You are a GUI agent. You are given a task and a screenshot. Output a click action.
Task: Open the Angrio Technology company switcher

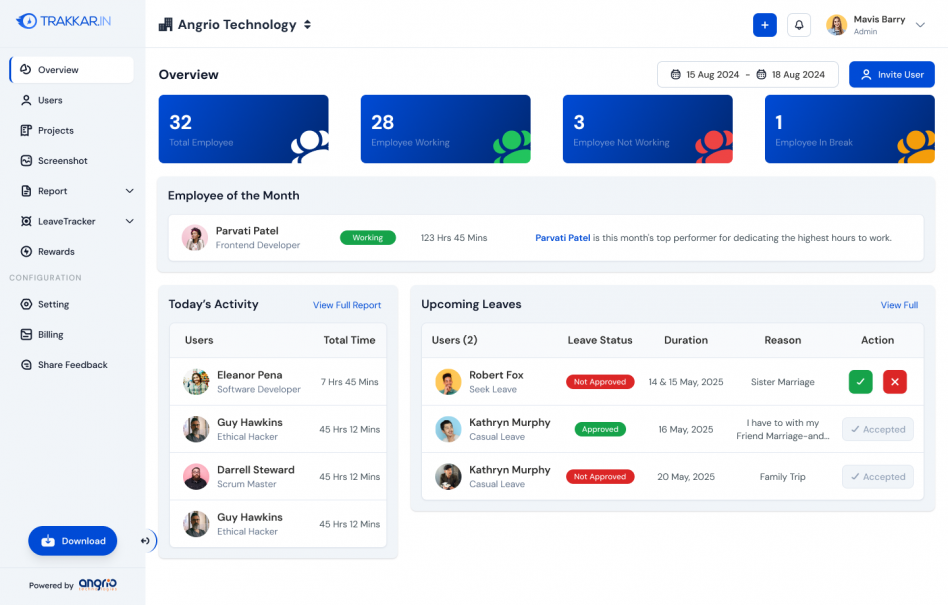[235, 25]
